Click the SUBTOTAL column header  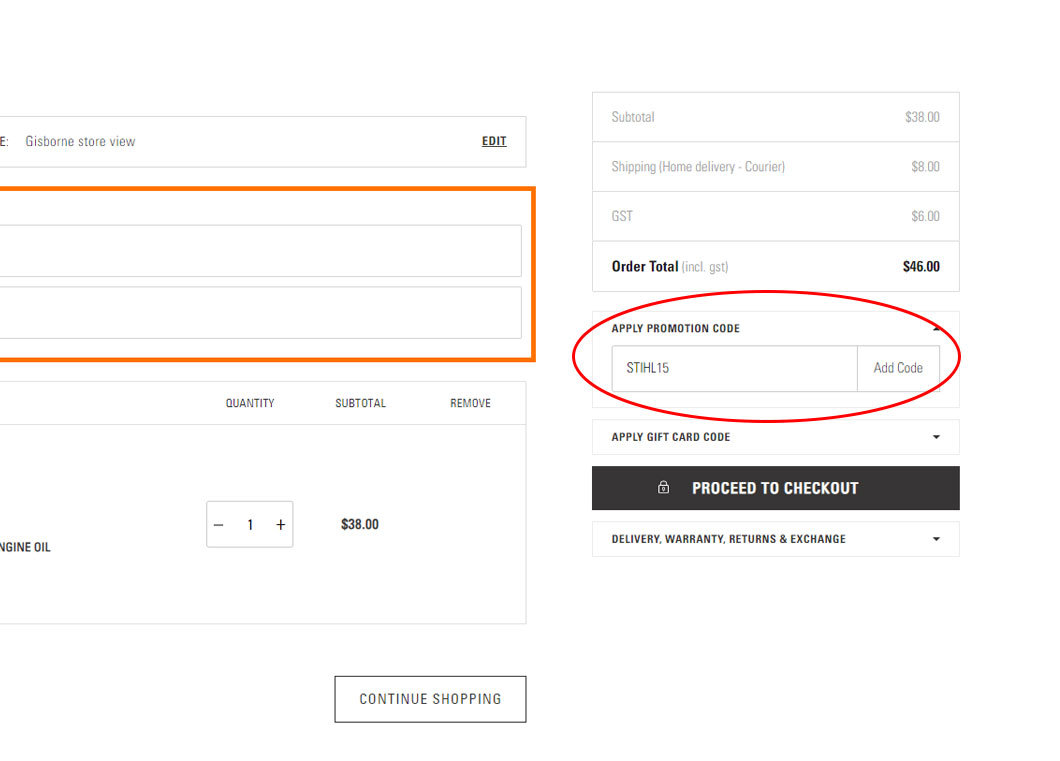(361, 403)
